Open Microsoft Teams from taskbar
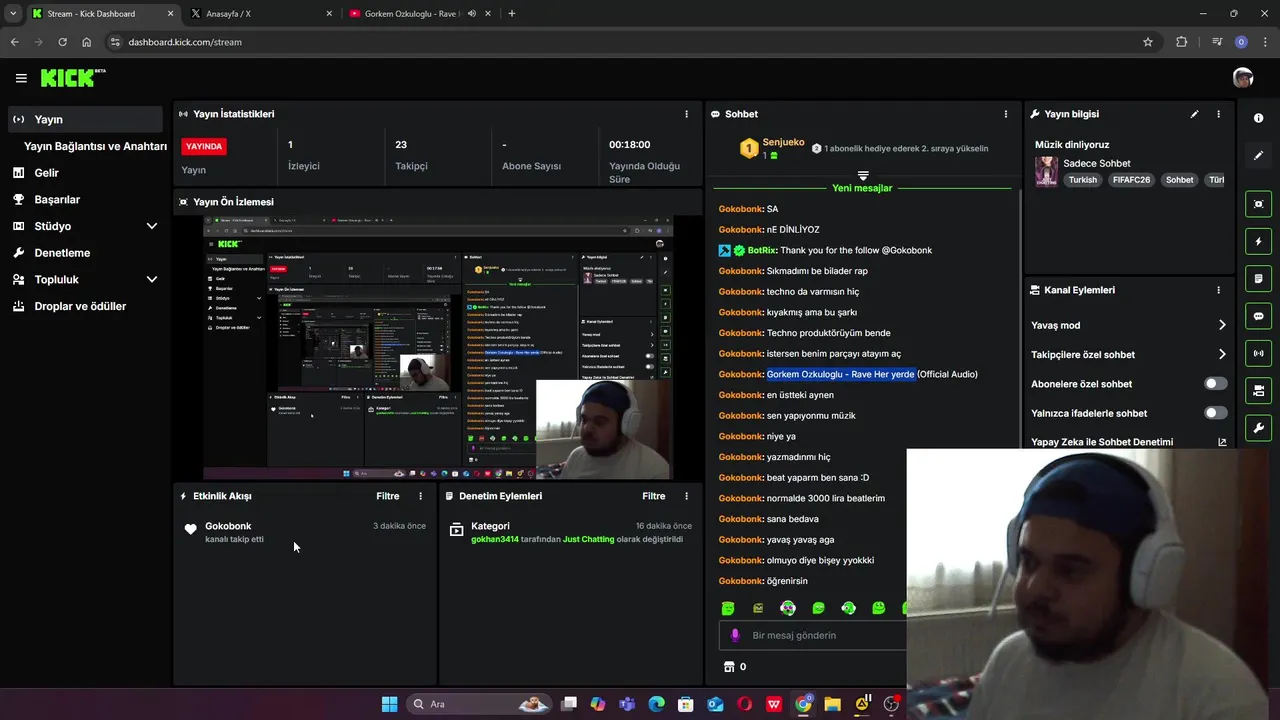1280x720 pixels. (627, 704)
